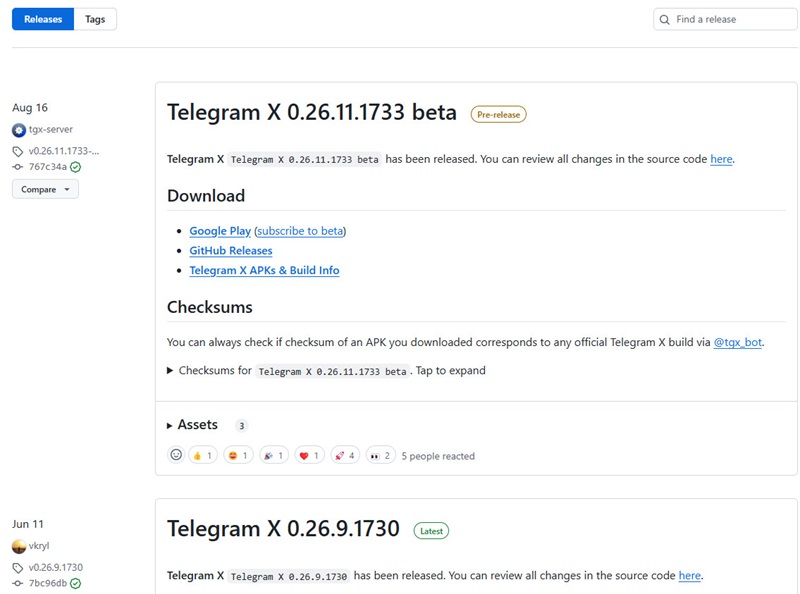Click the search magnifier in Find a release

point(665,19)
